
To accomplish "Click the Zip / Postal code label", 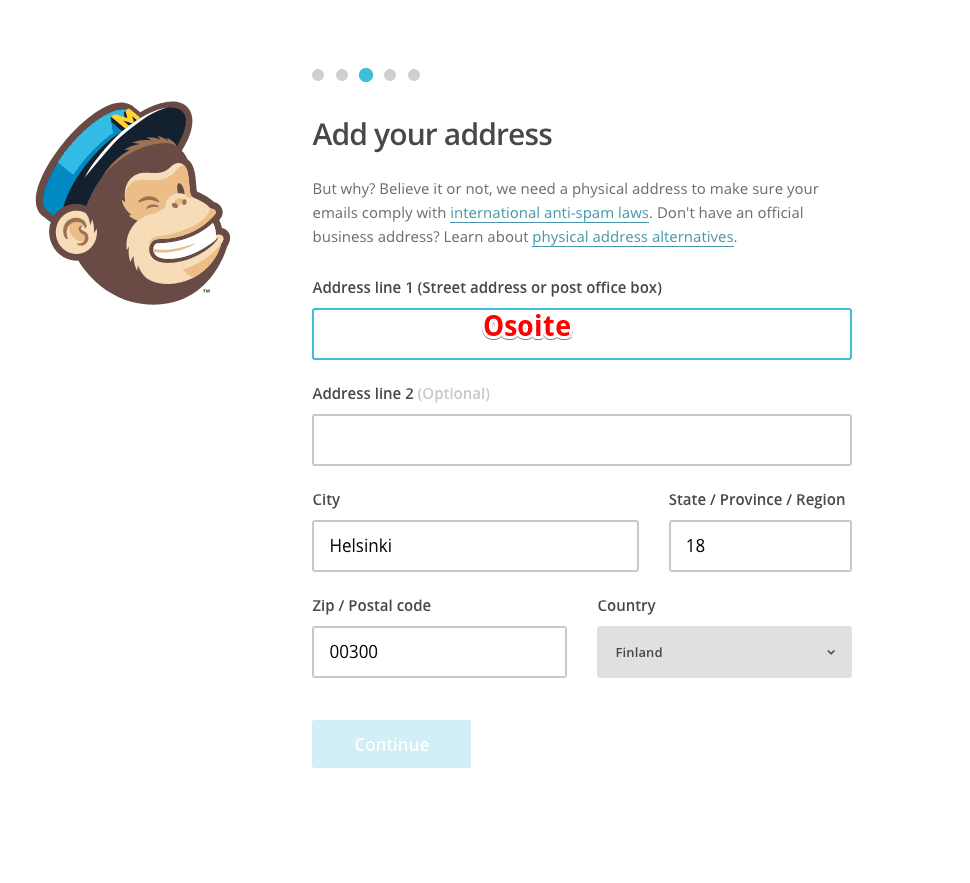I will click(x=371, y=605).
